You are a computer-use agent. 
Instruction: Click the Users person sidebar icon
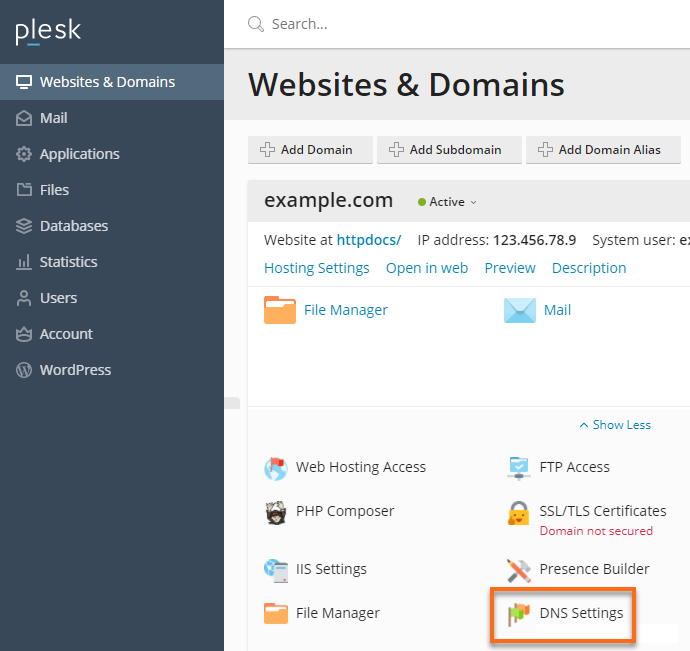point(24,298)
